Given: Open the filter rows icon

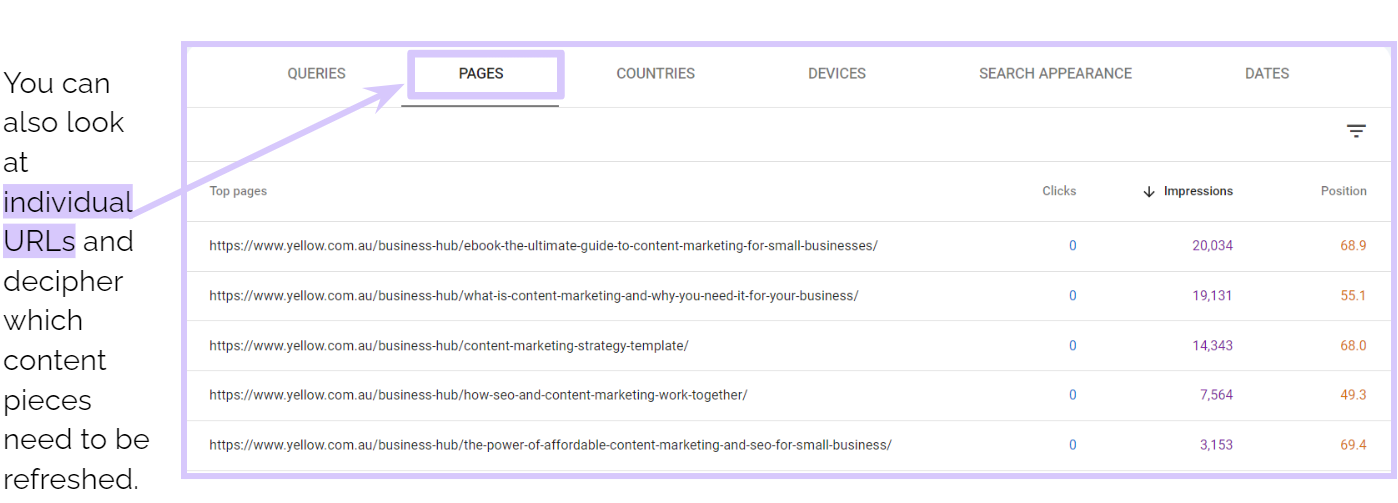Looking at the screenshot, I should [x=1355, y=131].
